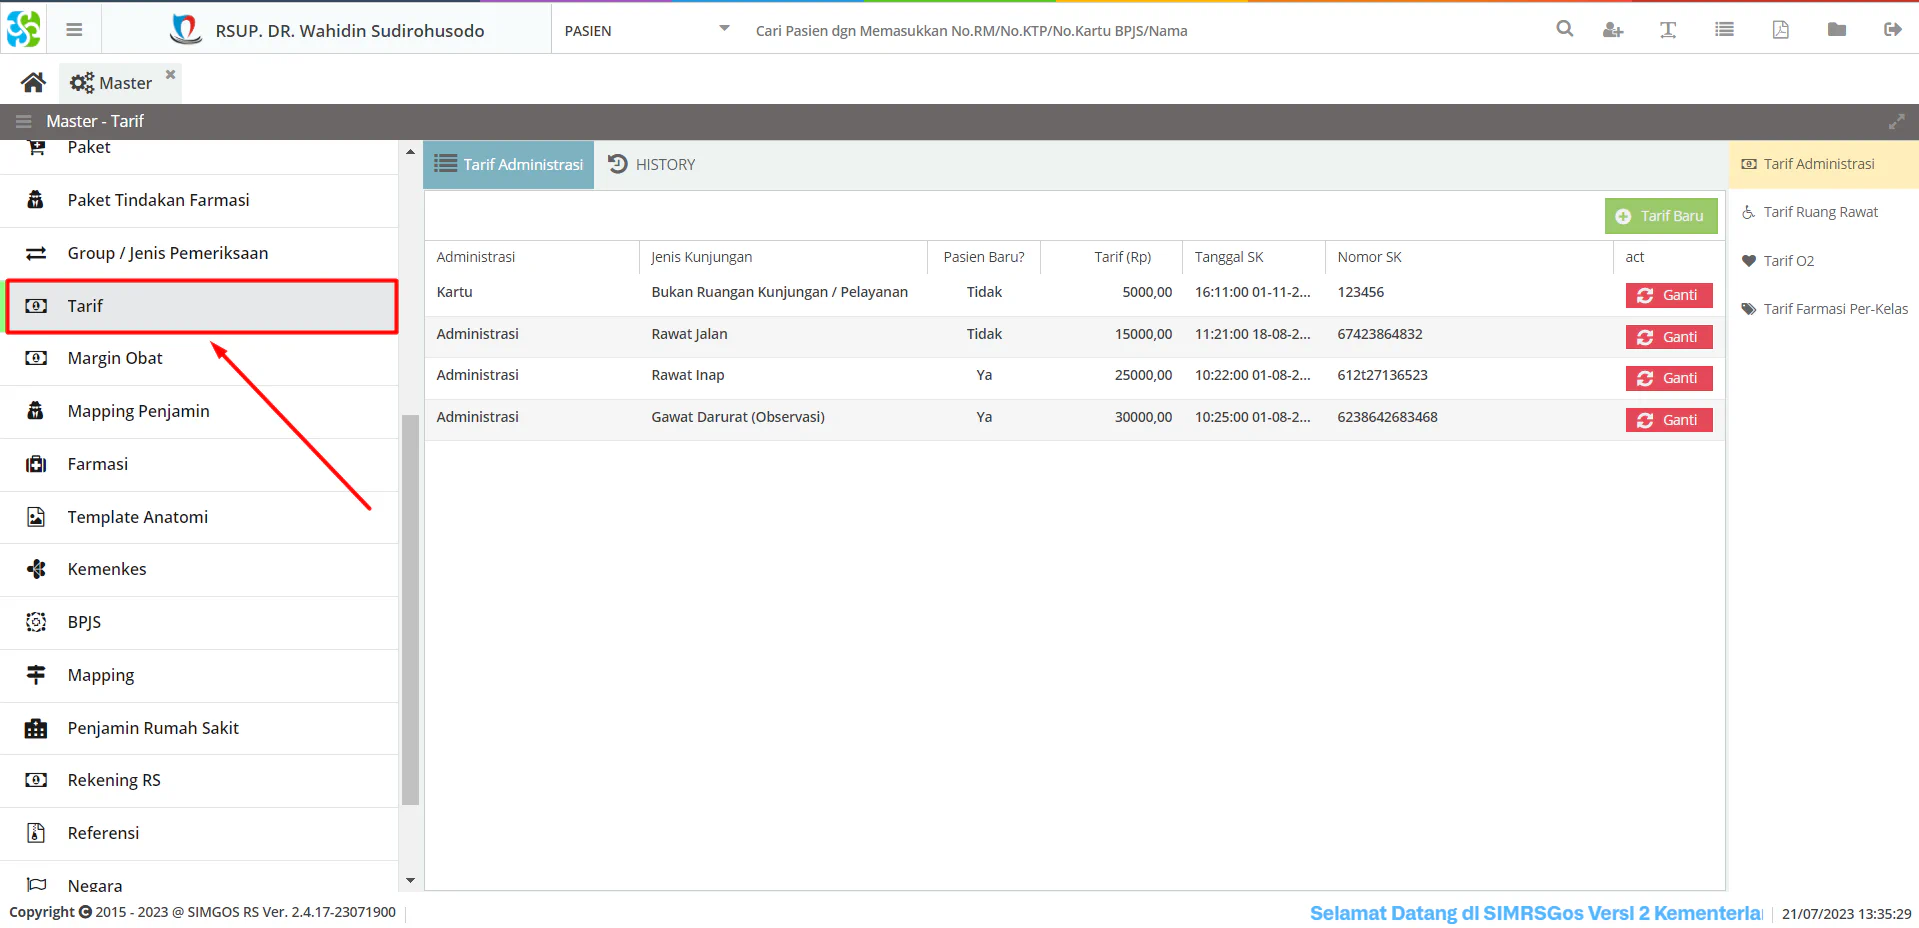
Task: Click the Referensi file icon
Action: click(36, 833)
